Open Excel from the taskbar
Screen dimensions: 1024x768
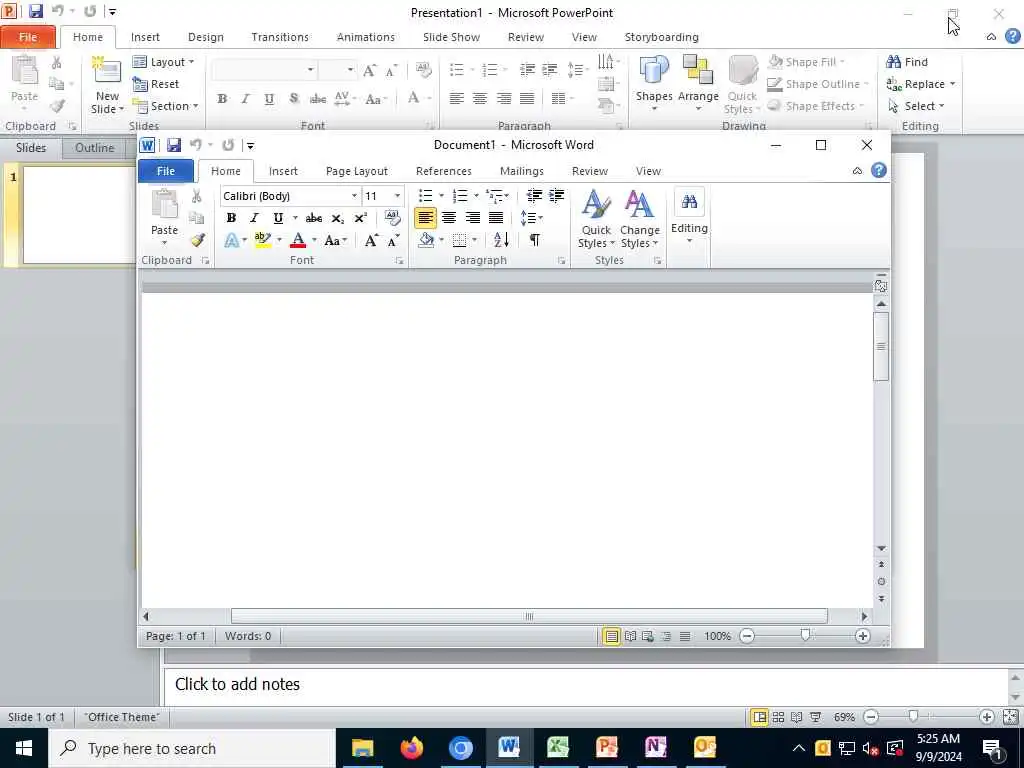click(558, 748)
